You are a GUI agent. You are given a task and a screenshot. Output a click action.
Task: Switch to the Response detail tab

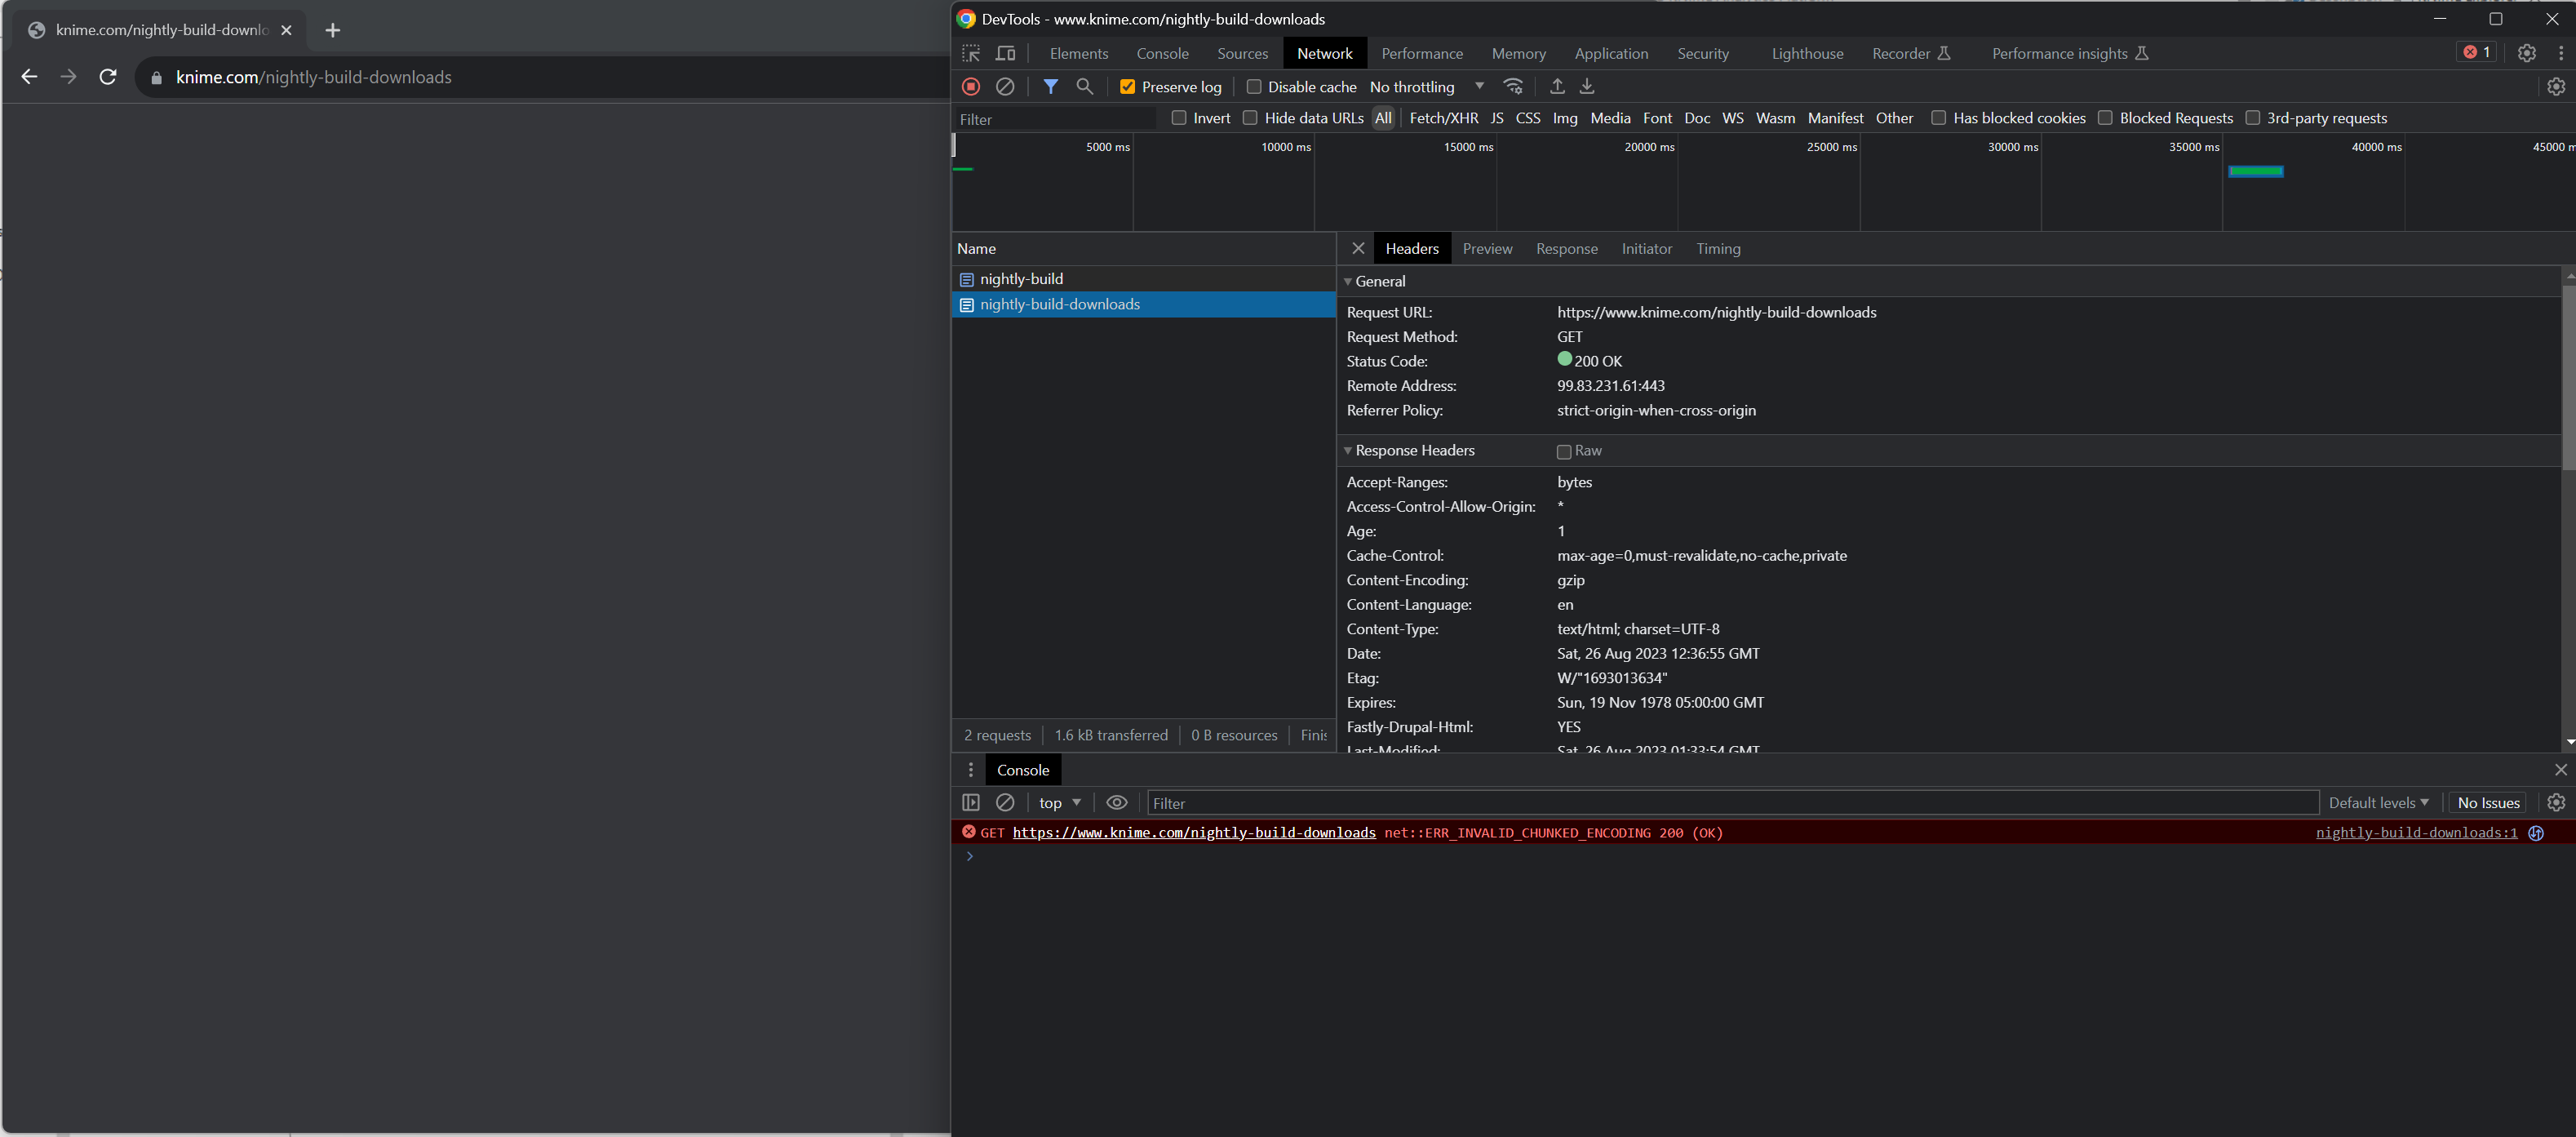(1566, 249)
